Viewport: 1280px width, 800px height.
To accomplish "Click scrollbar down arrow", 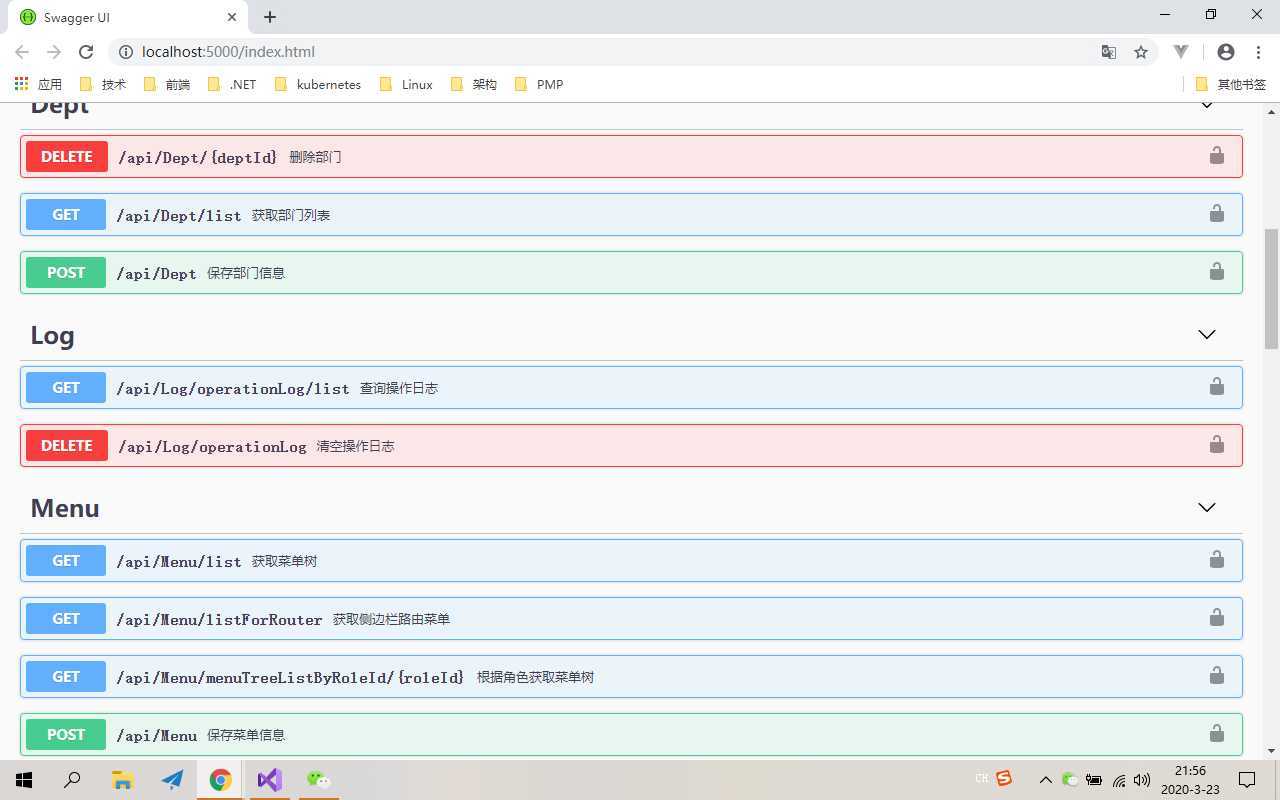I will 1272,750.
